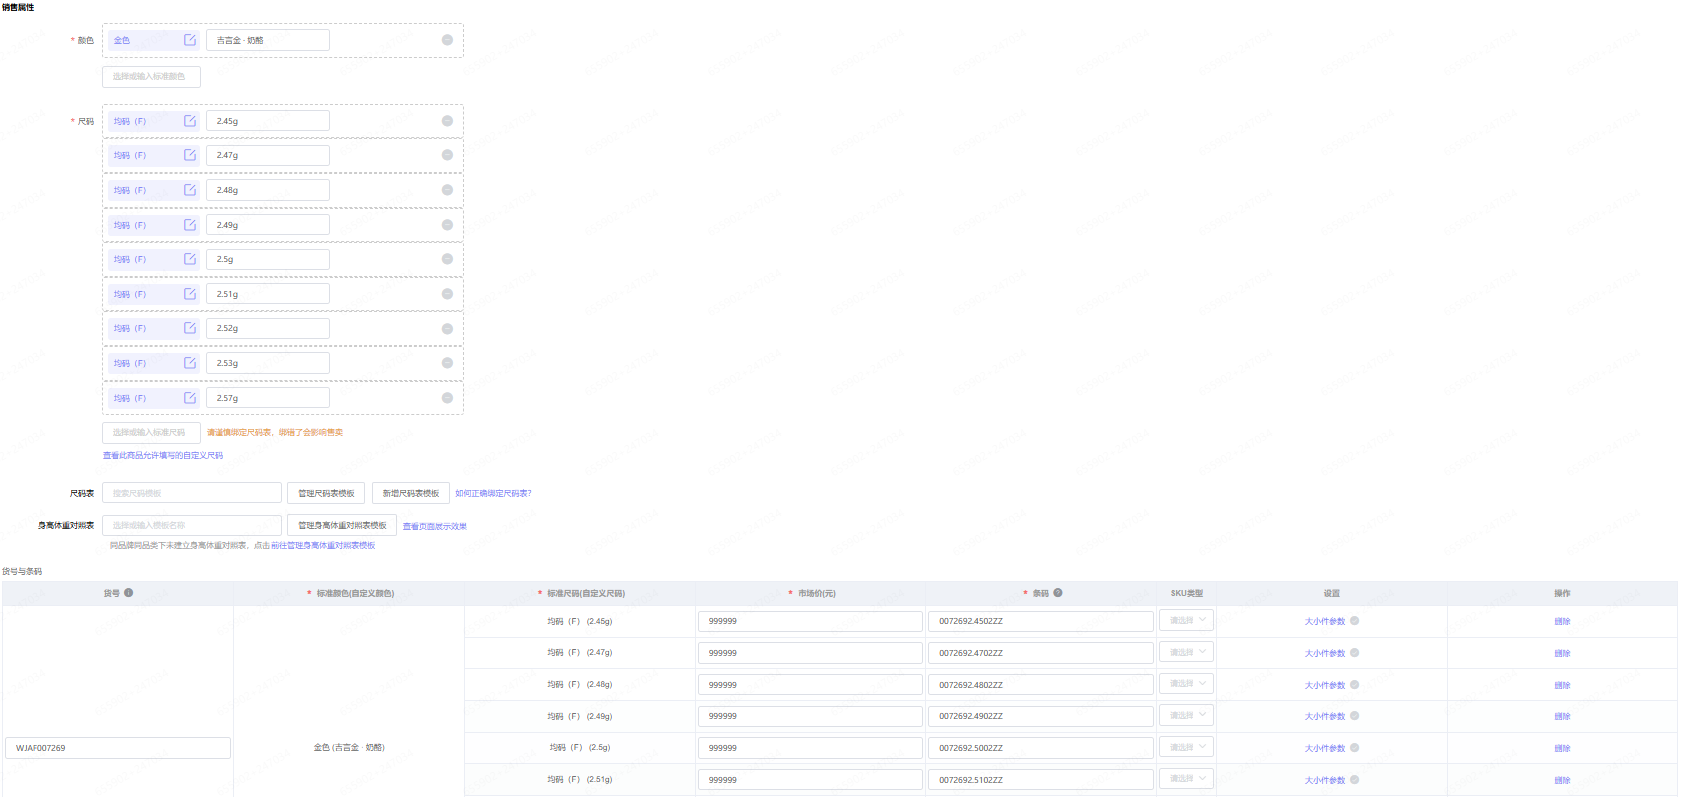Click edit icon on the 2.45g size row
The width and height of the screenshot is (1683, 797).
tap(190, 121)
